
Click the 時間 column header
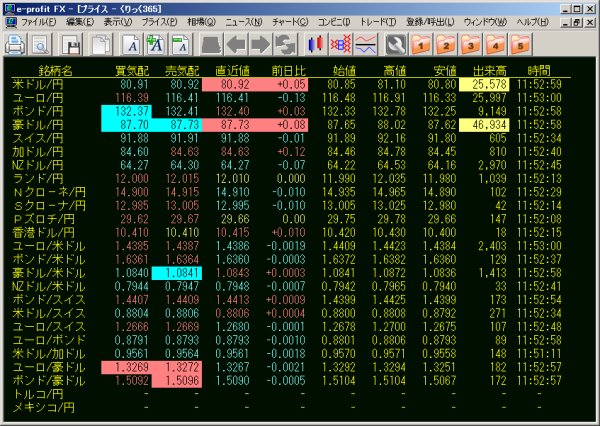[x=539, y=70]
